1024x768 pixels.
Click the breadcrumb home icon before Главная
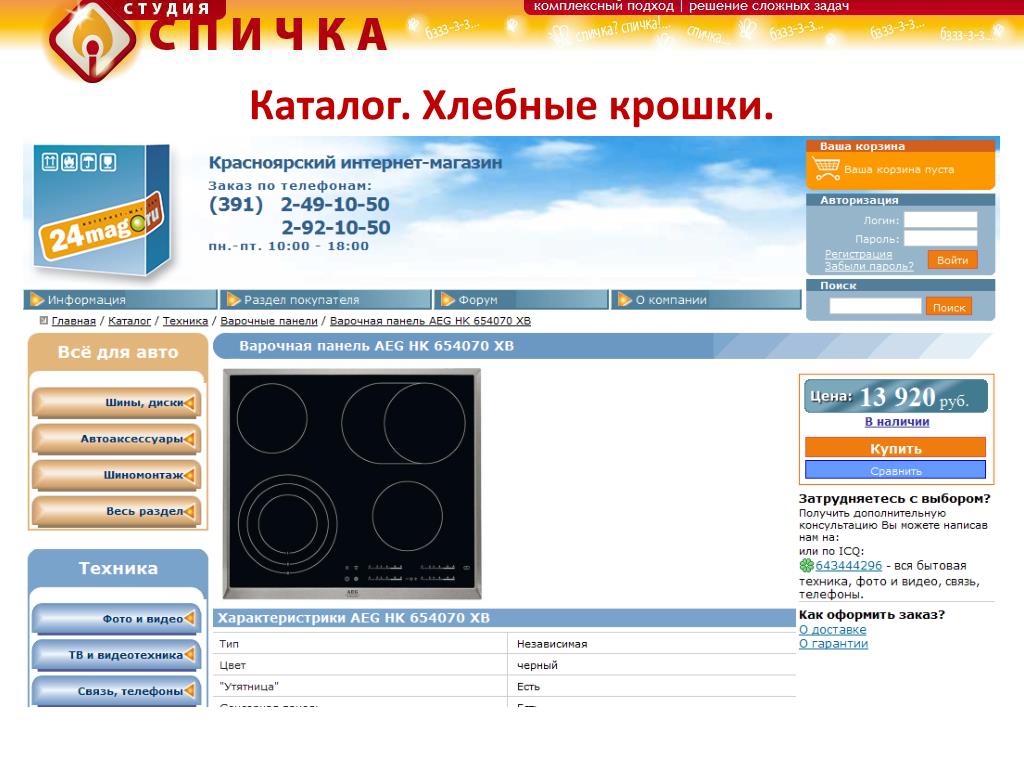tap(44, 320)
